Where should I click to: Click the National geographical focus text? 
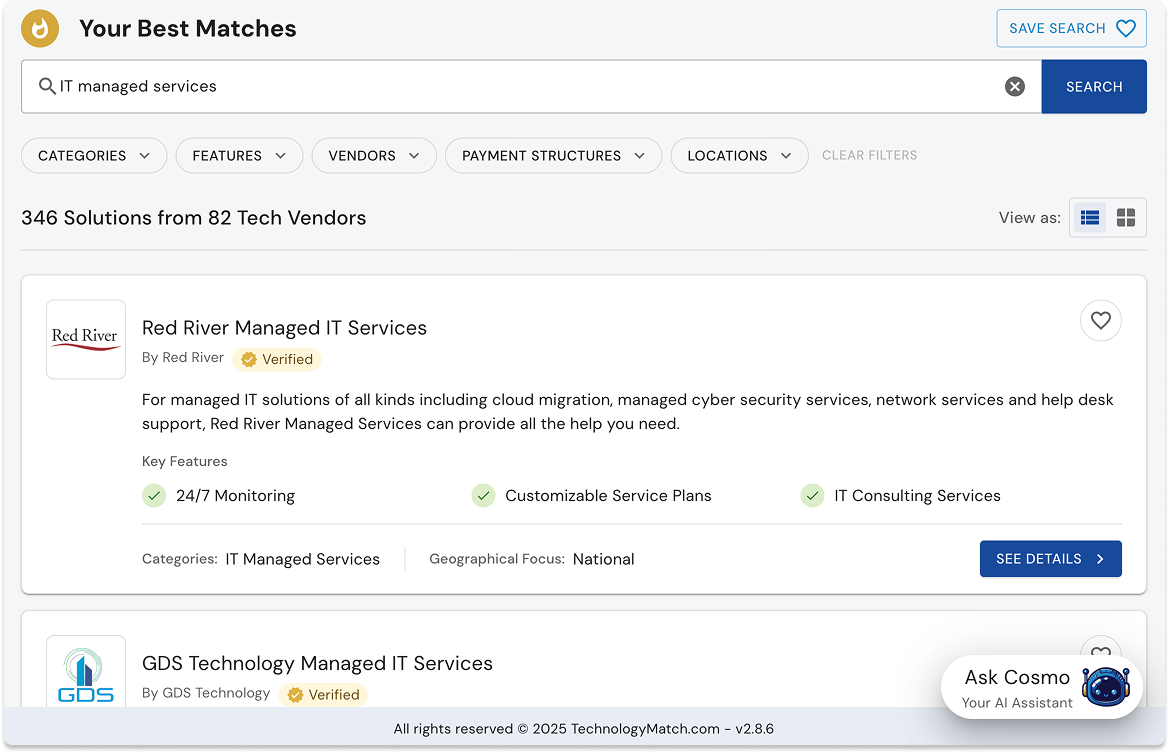(x=603, y=559)
